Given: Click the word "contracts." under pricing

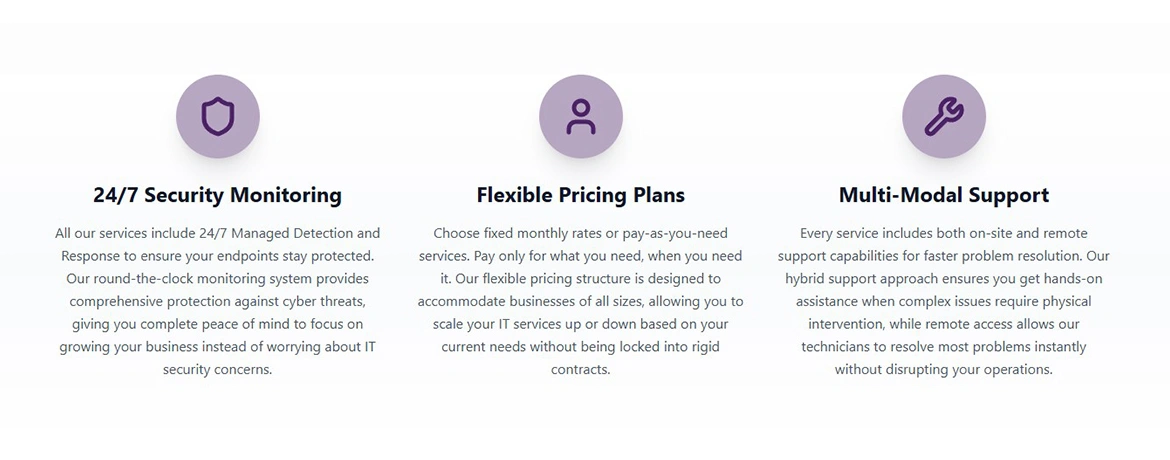Looking at the screenshot, I should pyautogui.click(x=580, y=369).
